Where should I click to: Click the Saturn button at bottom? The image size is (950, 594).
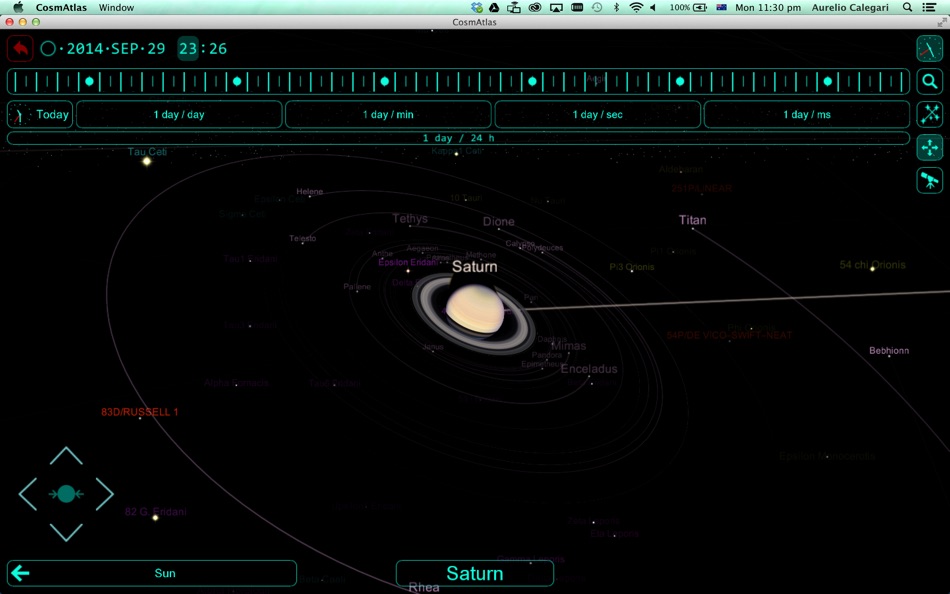(474, 573)
